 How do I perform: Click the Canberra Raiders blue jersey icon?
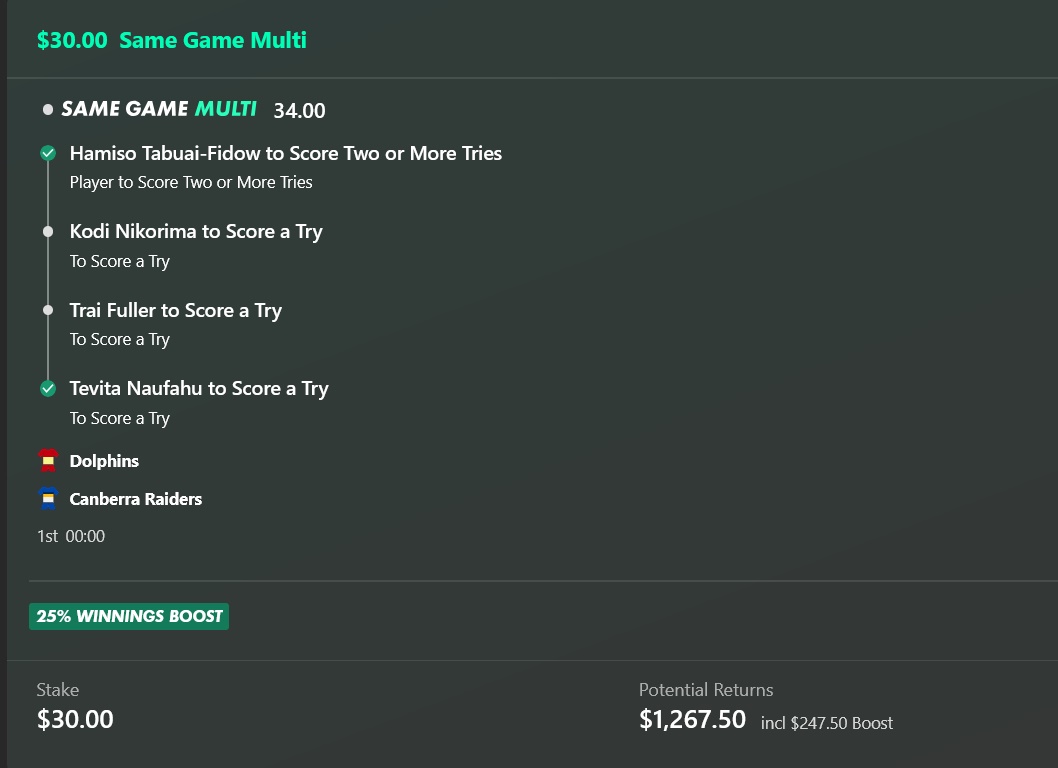(x=48, y=499)
